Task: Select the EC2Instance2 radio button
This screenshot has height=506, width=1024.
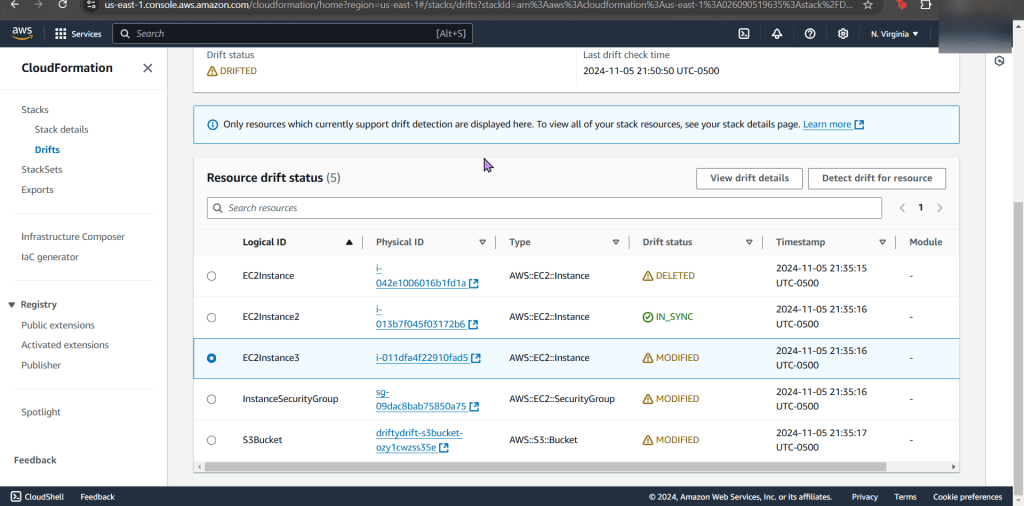Action: (211, 317)
